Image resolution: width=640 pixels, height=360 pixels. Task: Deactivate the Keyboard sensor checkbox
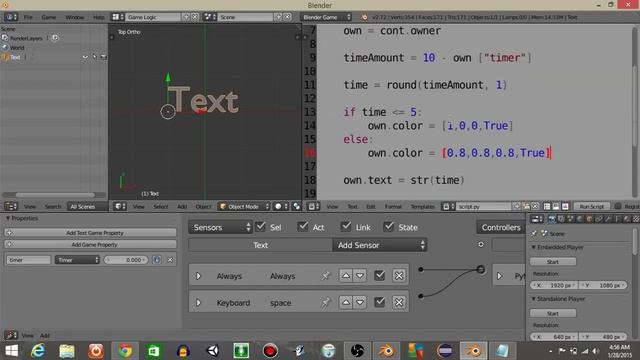(380, 302)
